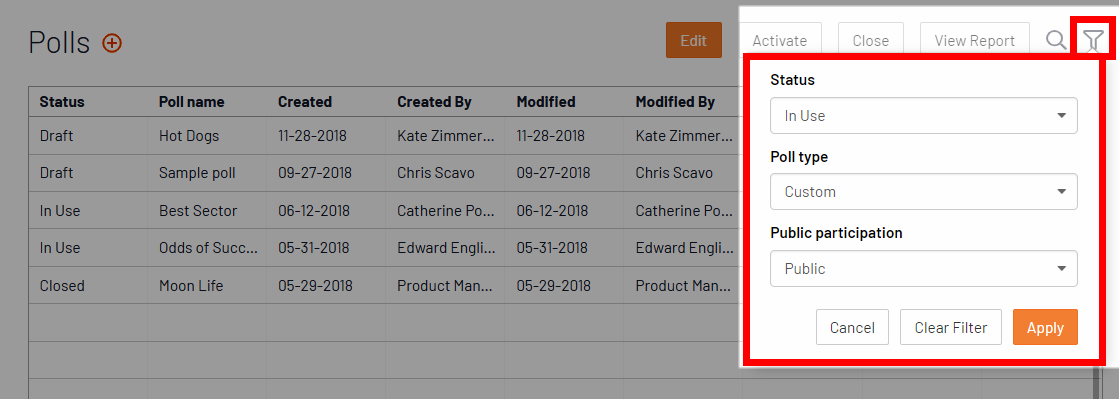
Task: Sort by the Poll name column header
Action: (x=191, y=102)
